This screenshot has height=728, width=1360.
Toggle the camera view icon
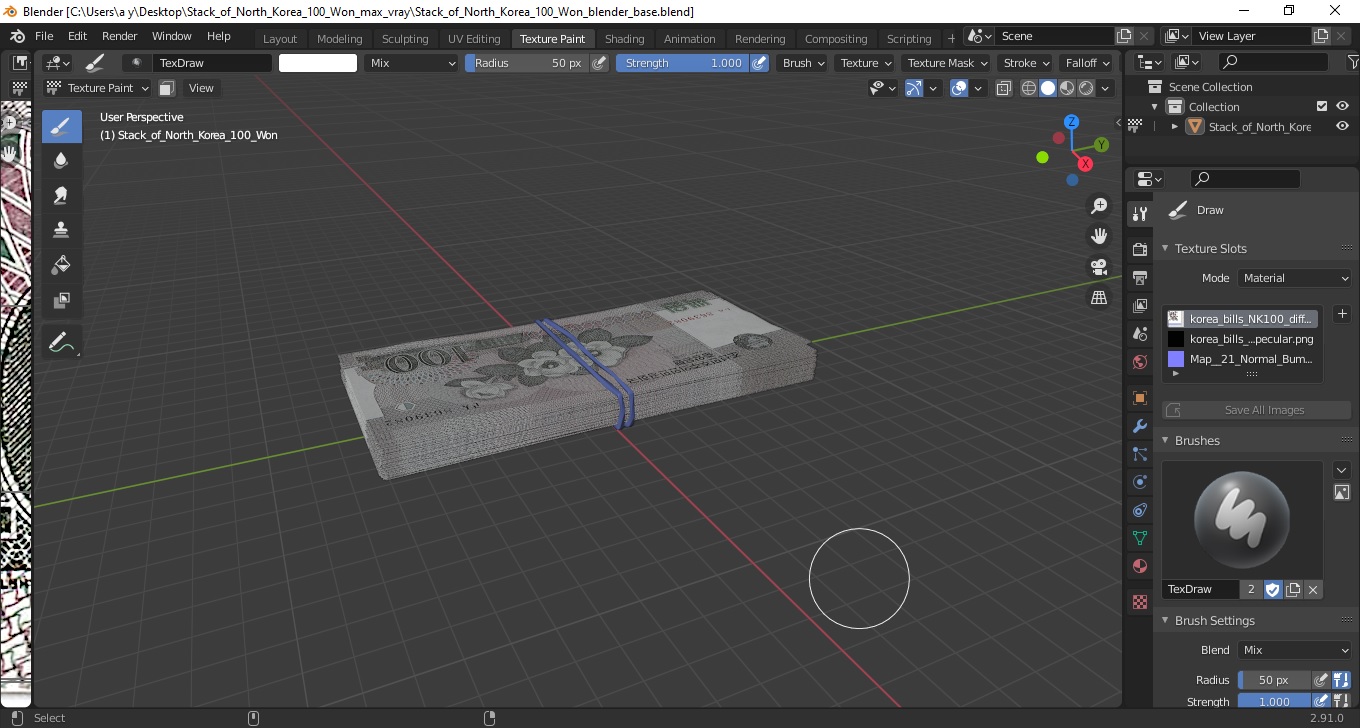coord(1099,267)
